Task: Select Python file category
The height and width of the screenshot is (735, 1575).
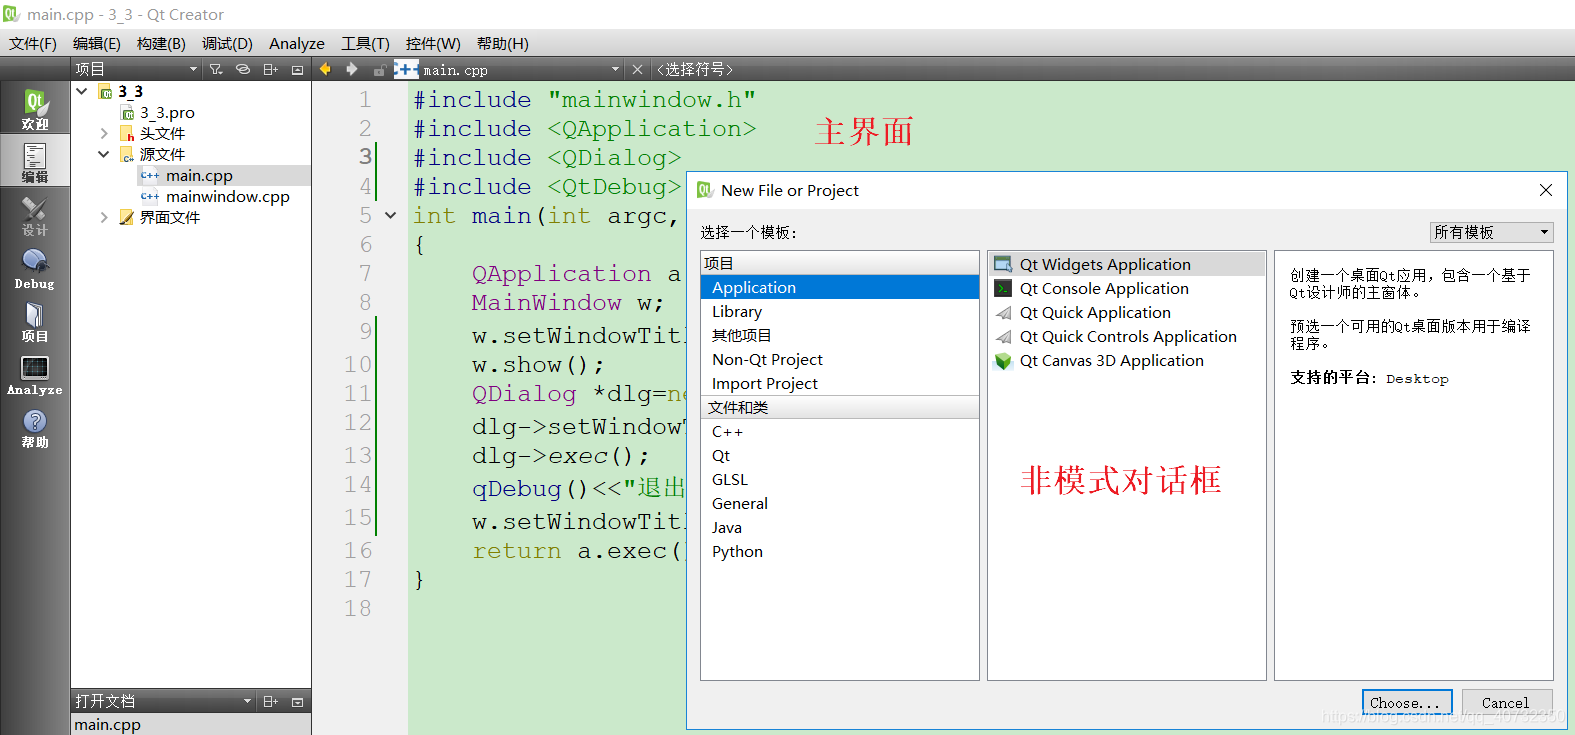Action: pyautogui.click(x=840, y=551)
